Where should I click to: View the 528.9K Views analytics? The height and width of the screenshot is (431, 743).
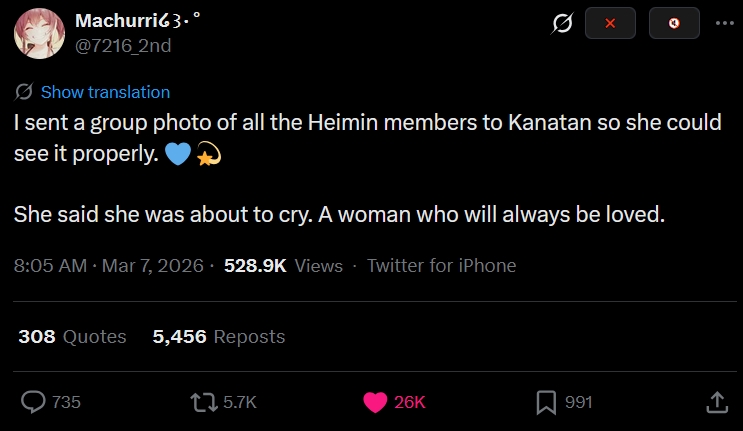(283, 266)
